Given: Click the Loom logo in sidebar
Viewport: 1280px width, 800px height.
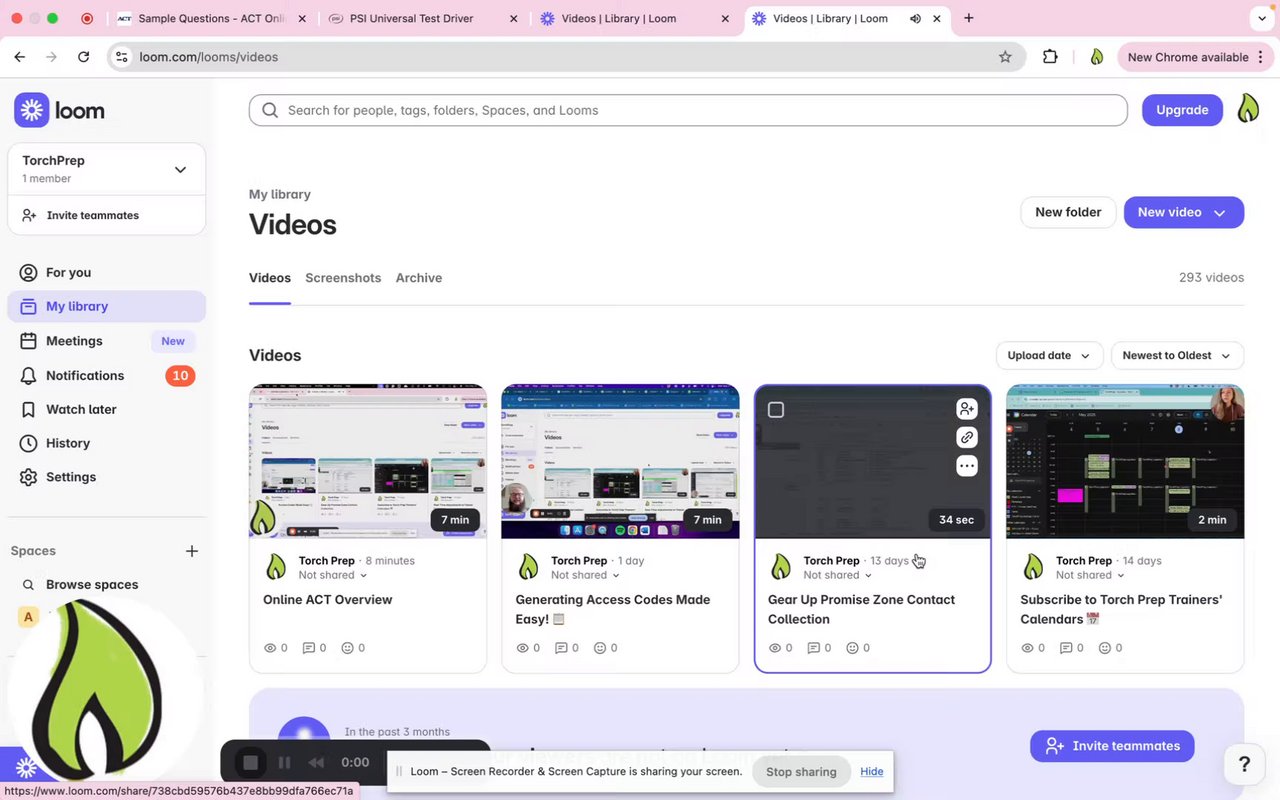Looking at the screenshot, I should 59,110.
